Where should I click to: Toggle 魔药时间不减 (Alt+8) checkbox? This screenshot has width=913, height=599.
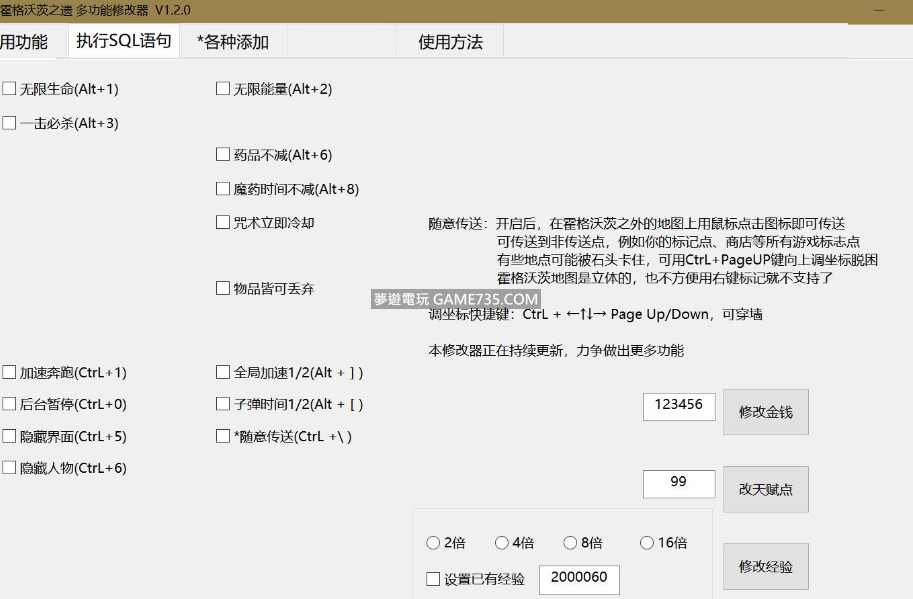tap(223, 189)
